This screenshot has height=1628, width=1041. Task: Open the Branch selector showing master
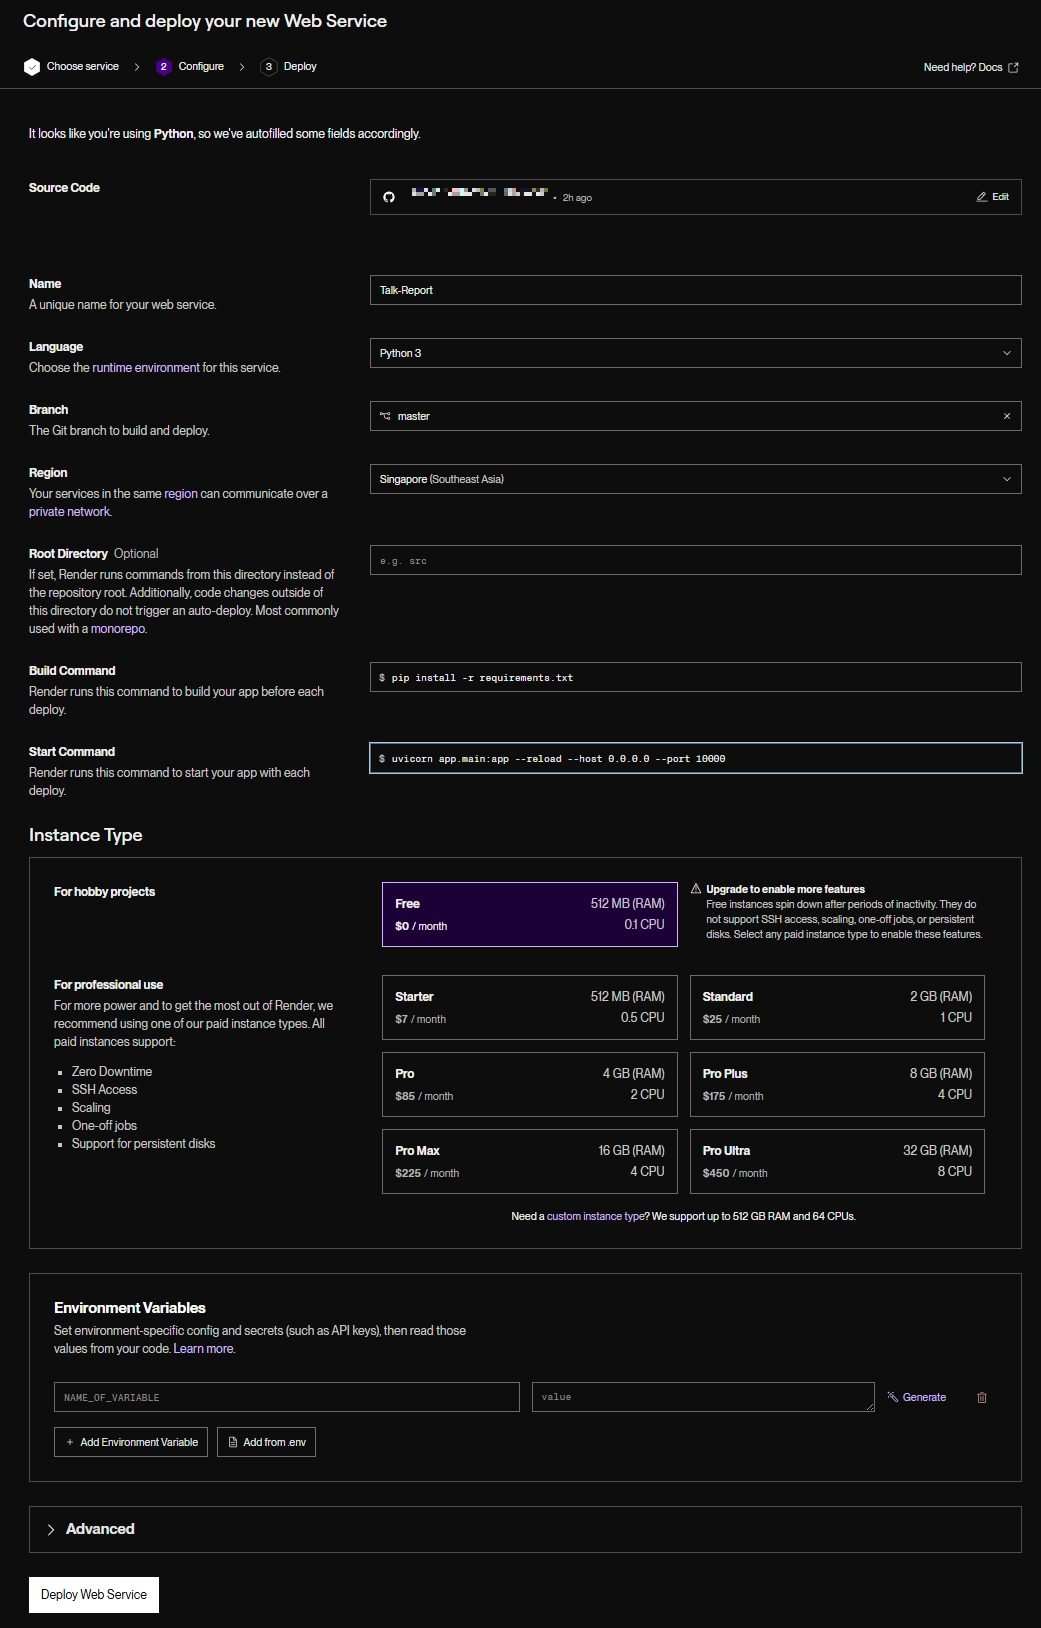click(695, 416)
